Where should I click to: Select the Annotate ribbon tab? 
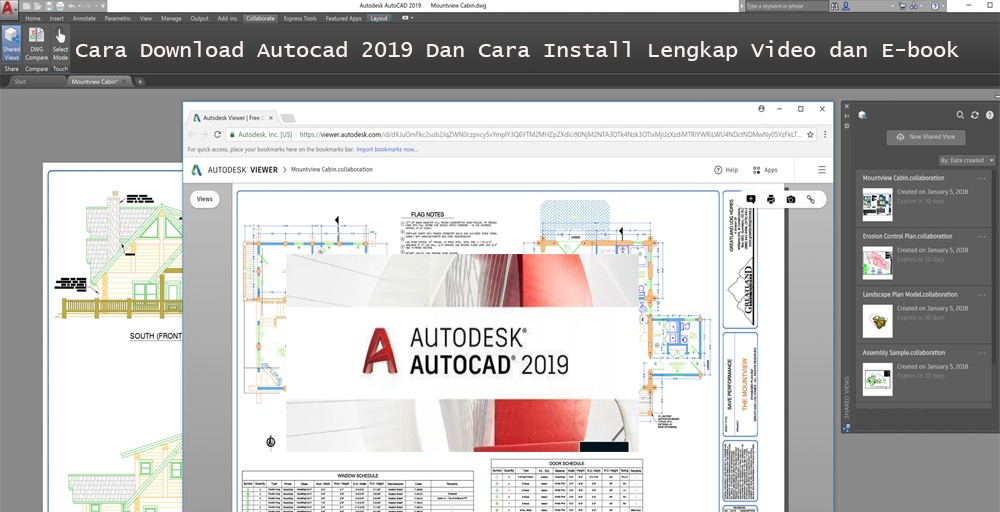84,18
